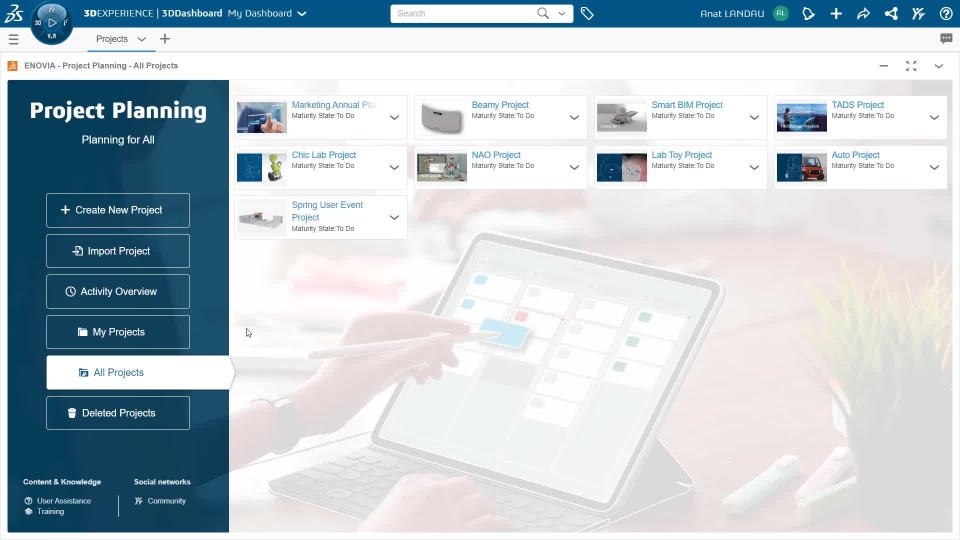Click the ENOVIA widget orange app icon
960x540 pixels.
[x=12, y=66]
